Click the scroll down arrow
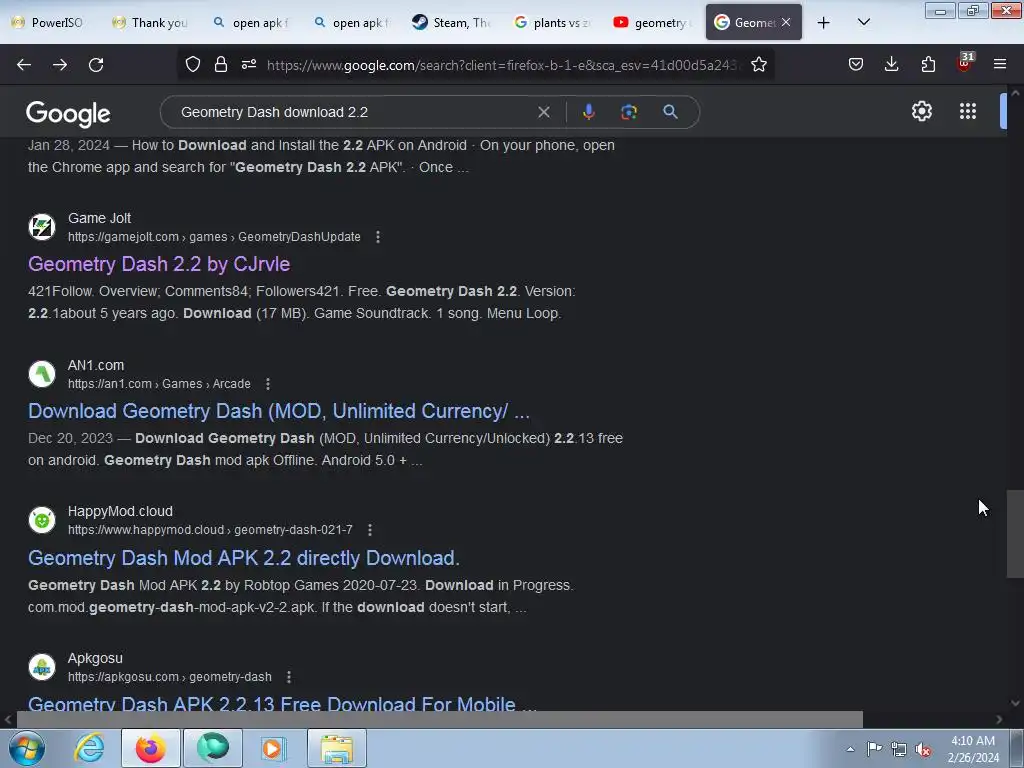The width and height of the screenshot is (1024, 768). (1015, 703)
